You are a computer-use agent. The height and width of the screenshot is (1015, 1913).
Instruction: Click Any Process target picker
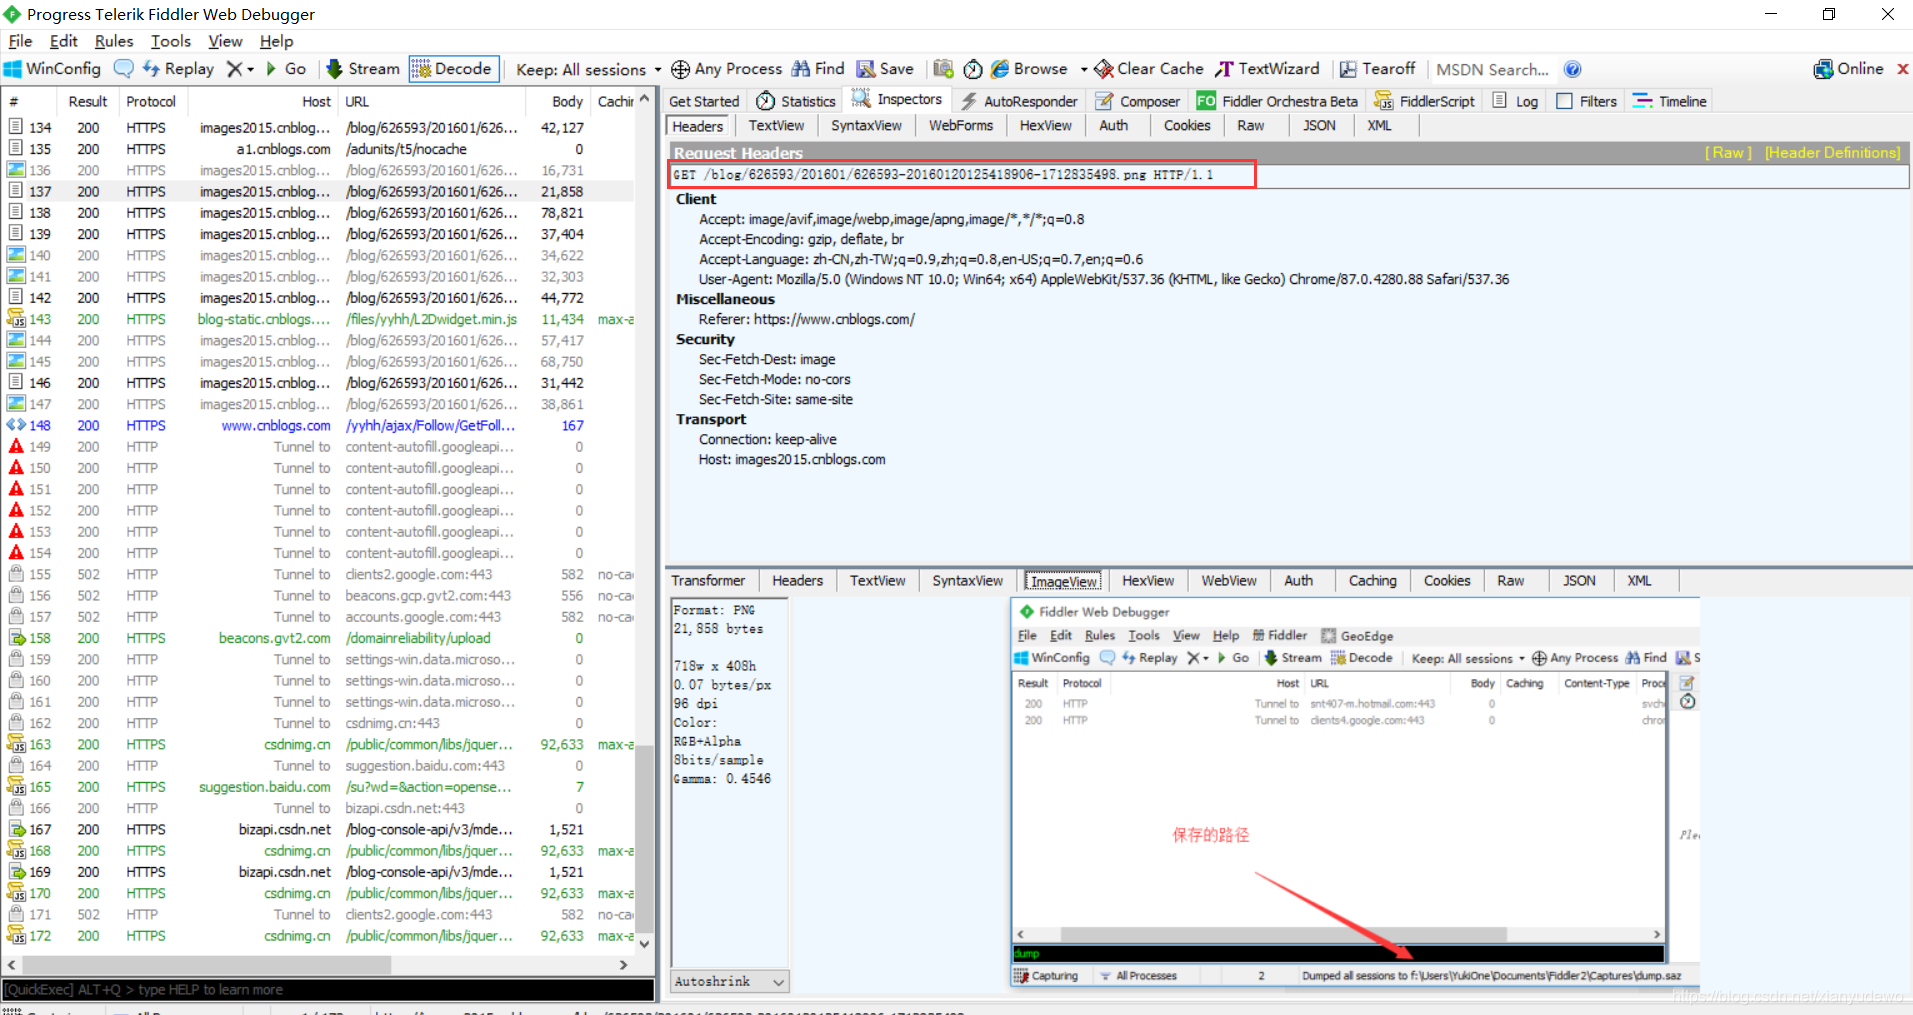point(727,69)
